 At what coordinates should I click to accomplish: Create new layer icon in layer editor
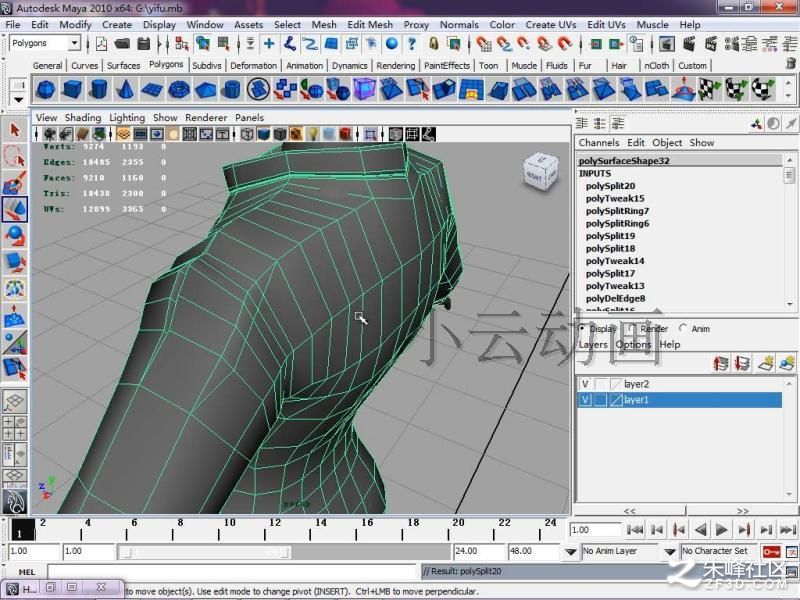click(765, 364)
